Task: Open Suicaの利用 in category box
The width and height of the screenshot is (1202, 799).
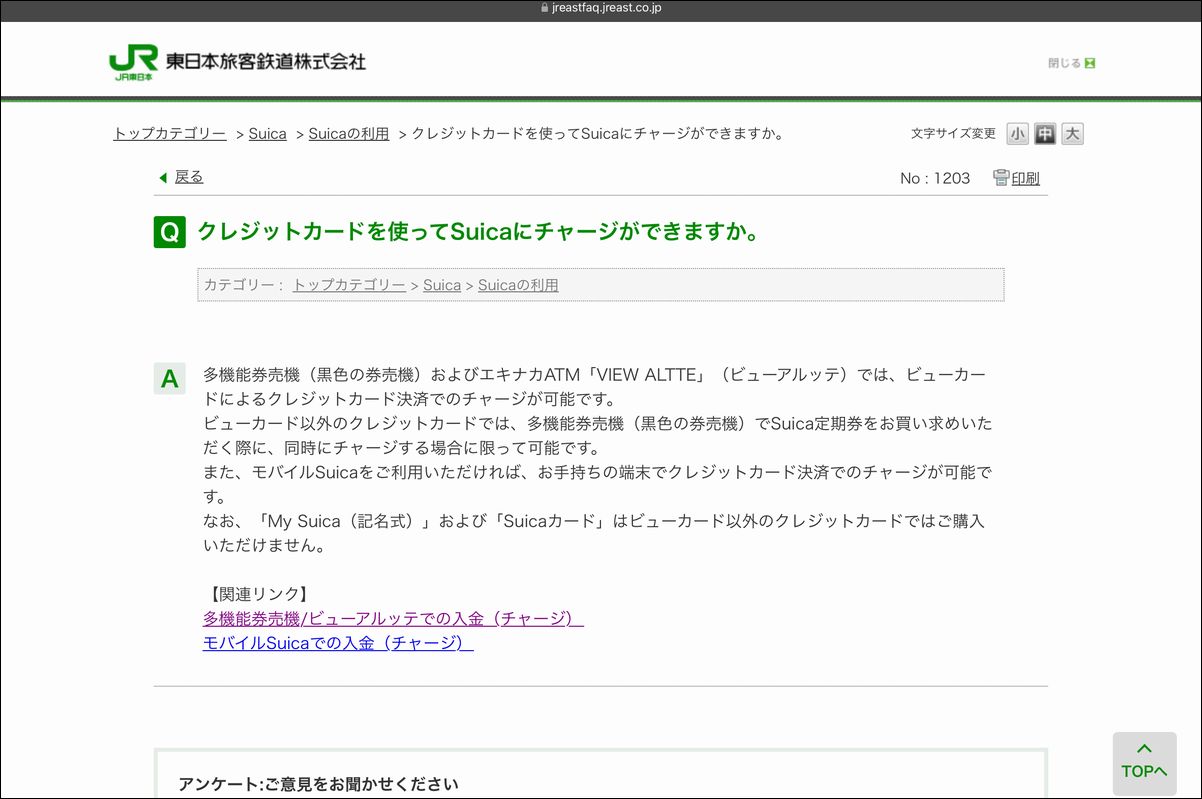Action: pos(518,285)
